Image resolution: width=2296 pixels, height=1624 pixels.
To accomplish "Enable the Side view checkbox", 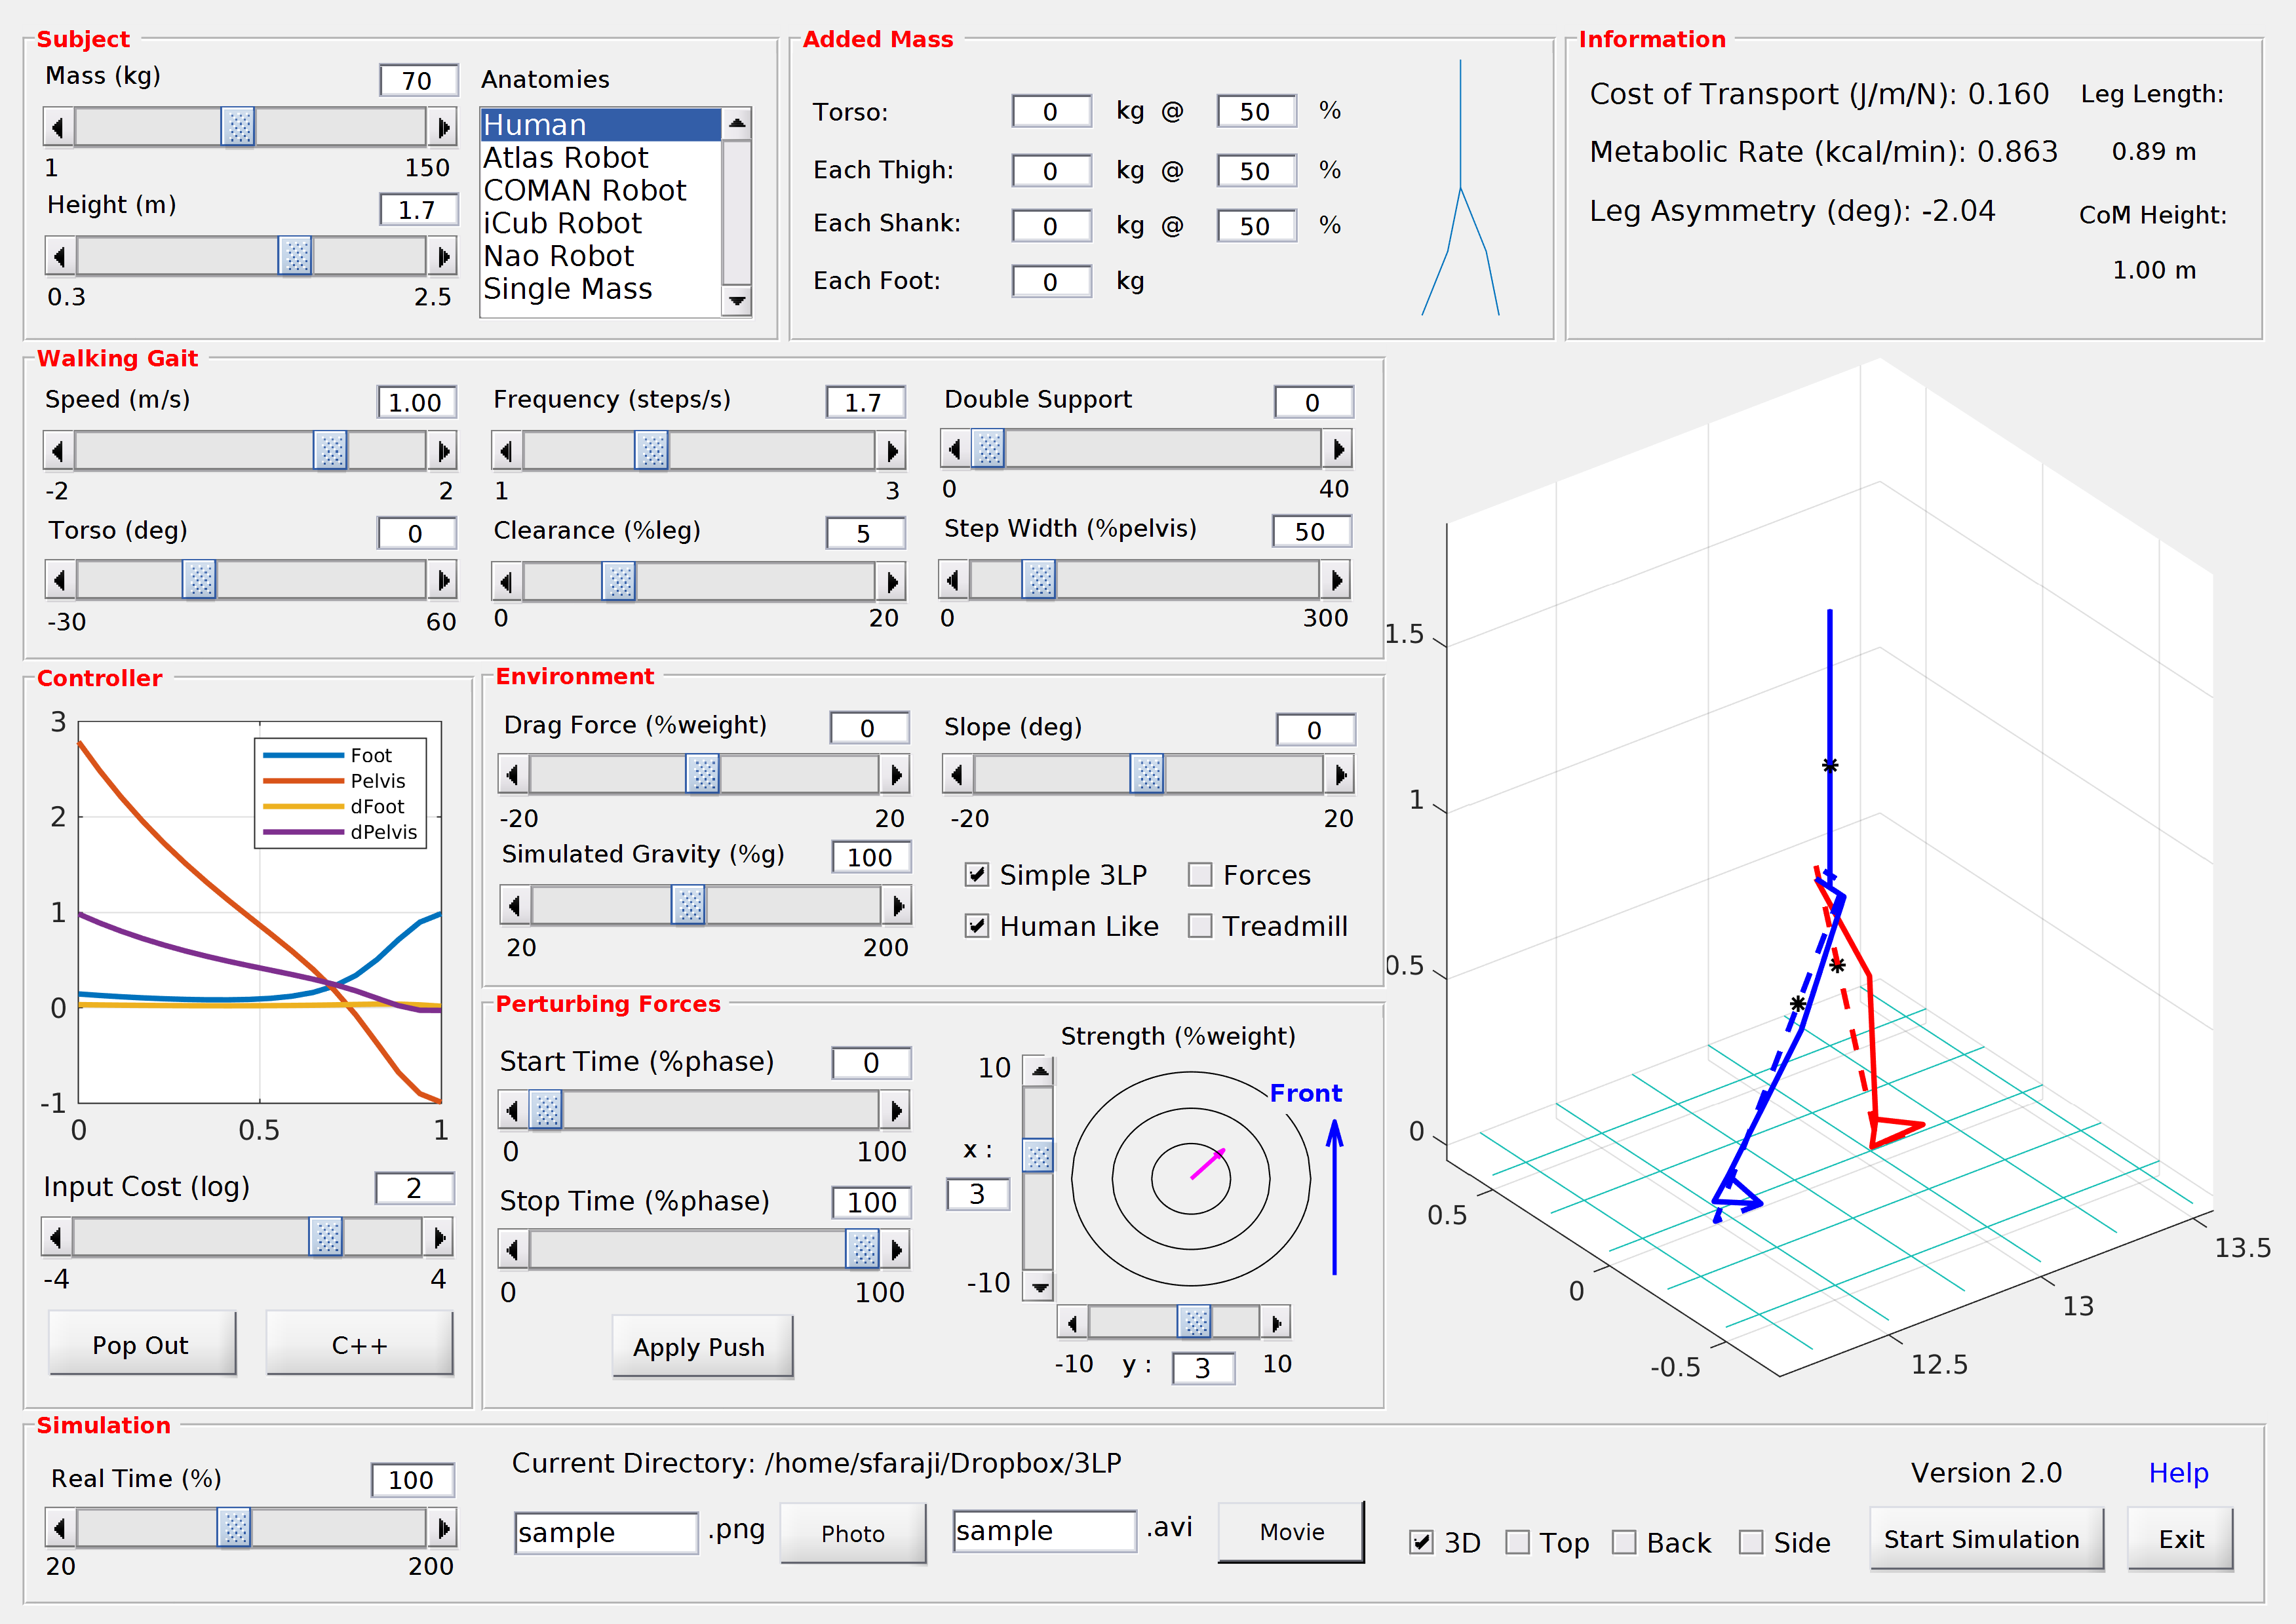I will point(1751,1542).
